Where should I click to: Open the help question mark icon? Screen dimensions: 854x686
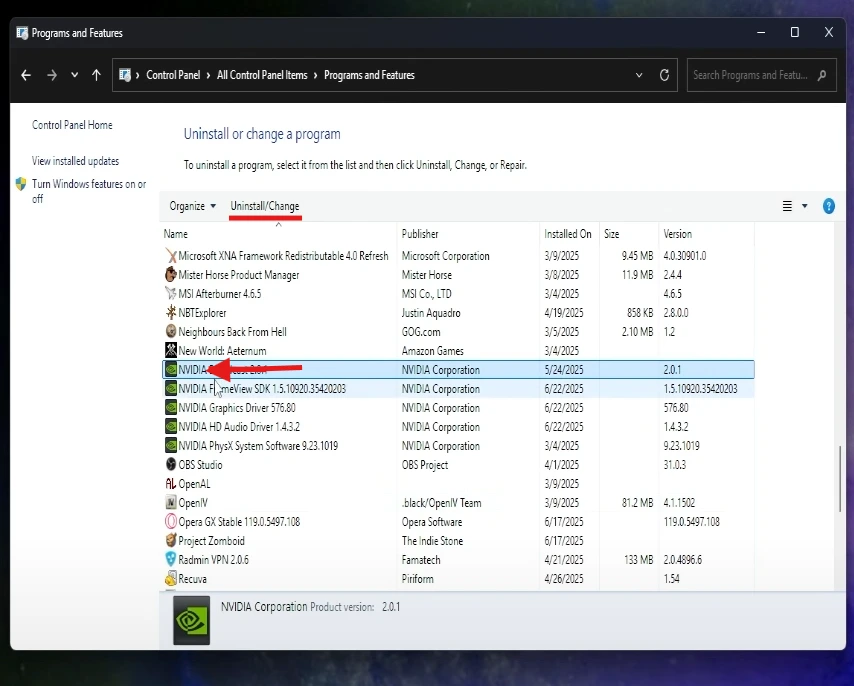coord(828,206)
